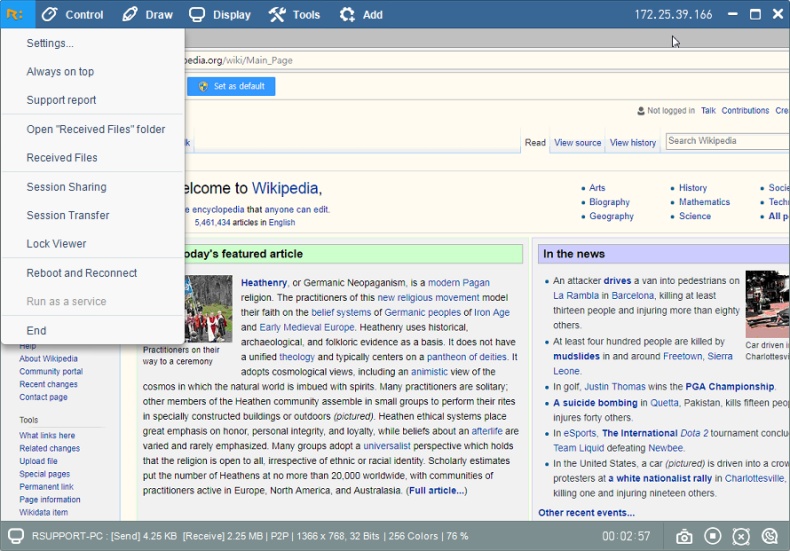Open the Control menu
790x551 pixels.
pos(72,15)
